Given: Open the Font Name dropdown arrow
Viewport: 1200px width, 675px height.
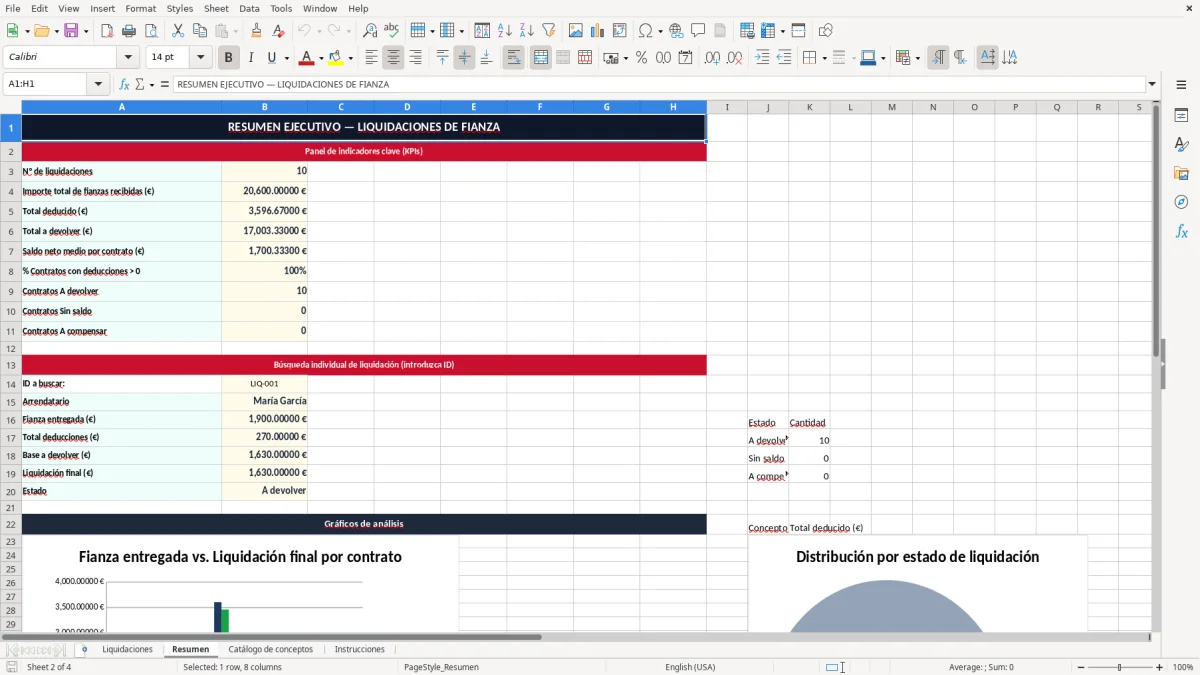Looking at the screenshot, I should (x=128, y=58).
